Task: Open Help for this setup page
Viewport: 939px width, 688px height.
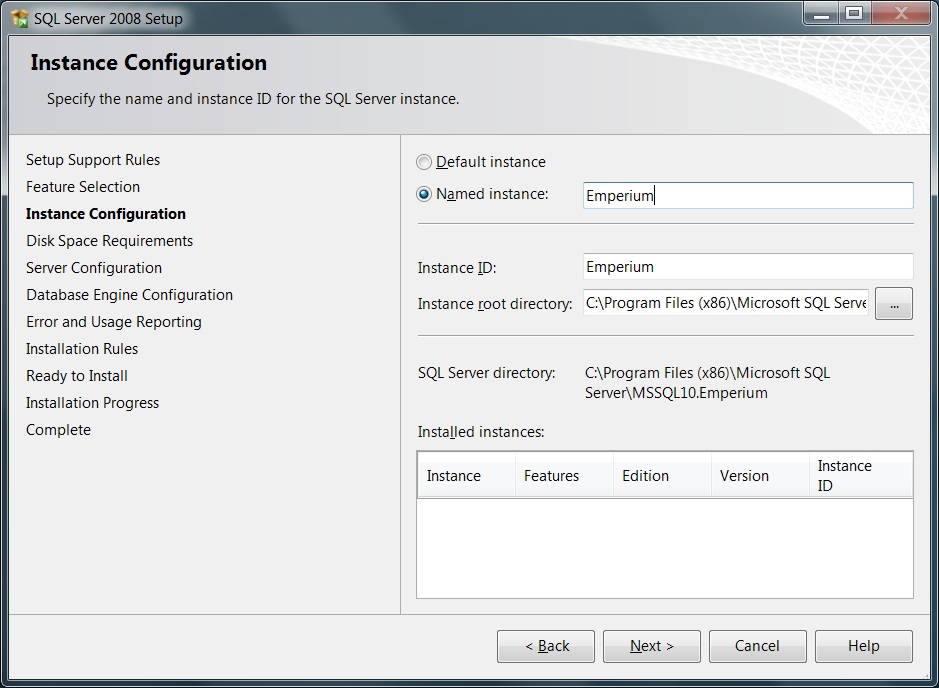Action: pos(863,646)
